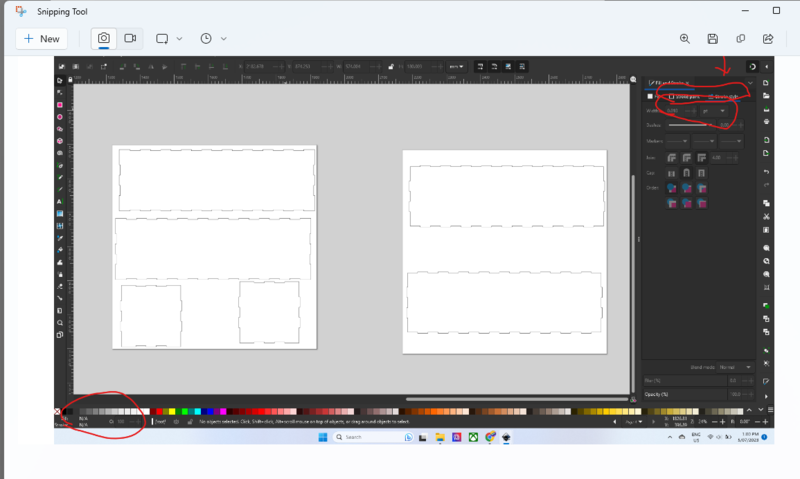Click the Cut scissors icon

pyautogui.click(x=766, y=216)
